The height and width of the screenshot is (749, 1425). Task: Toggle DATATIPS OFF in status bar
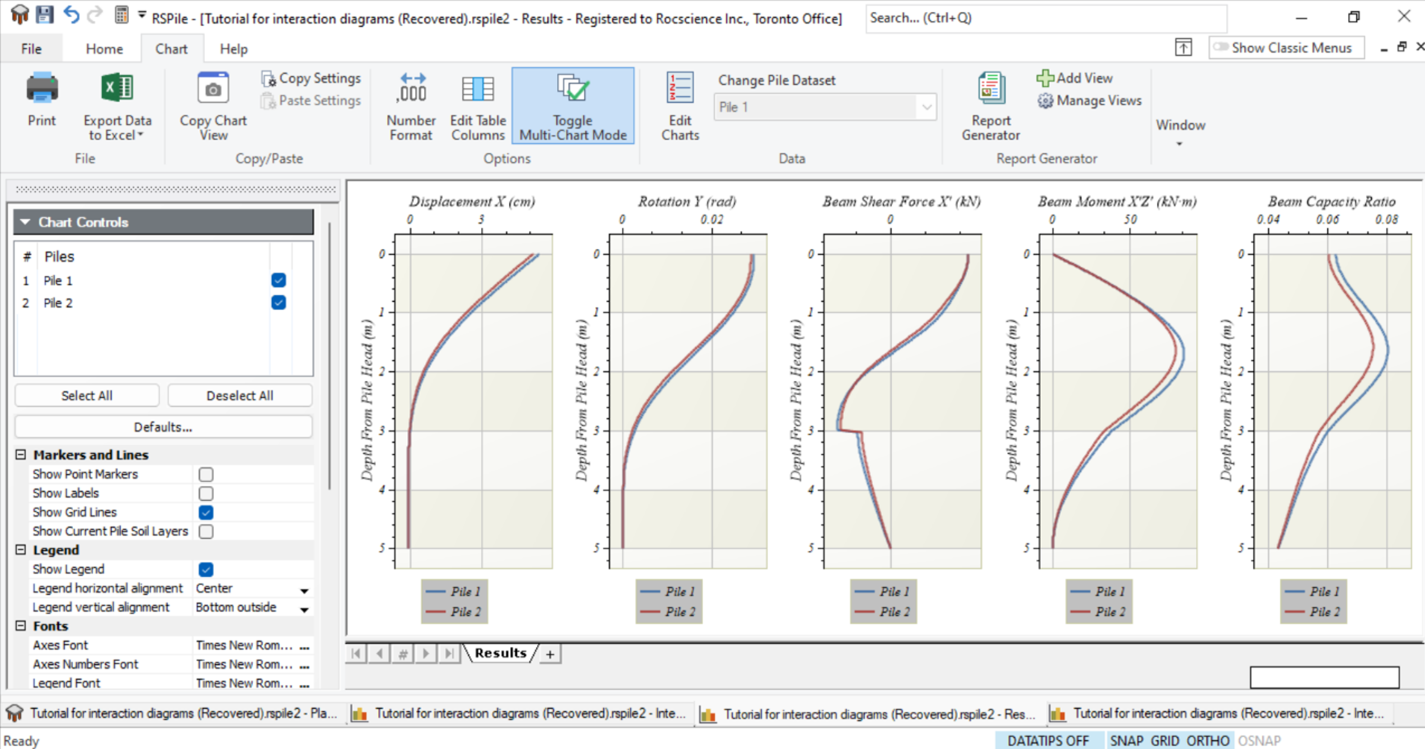click(x=1048, y=741)
